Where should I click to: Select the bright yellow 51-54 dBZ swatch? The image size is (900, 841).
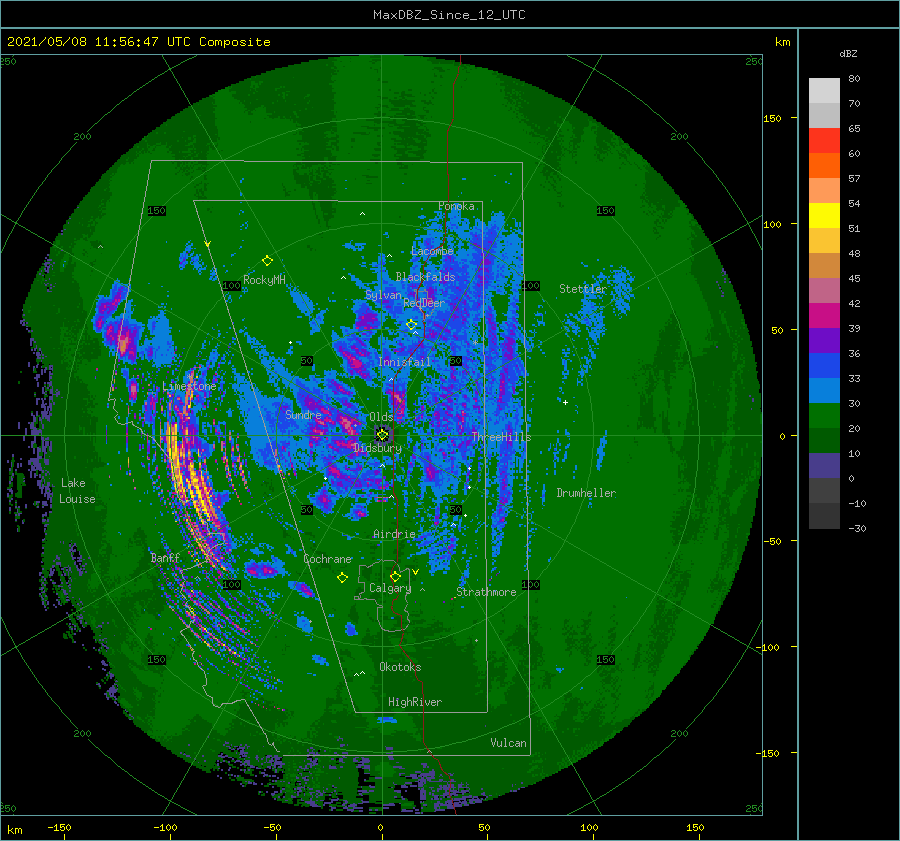coord(824,215)
